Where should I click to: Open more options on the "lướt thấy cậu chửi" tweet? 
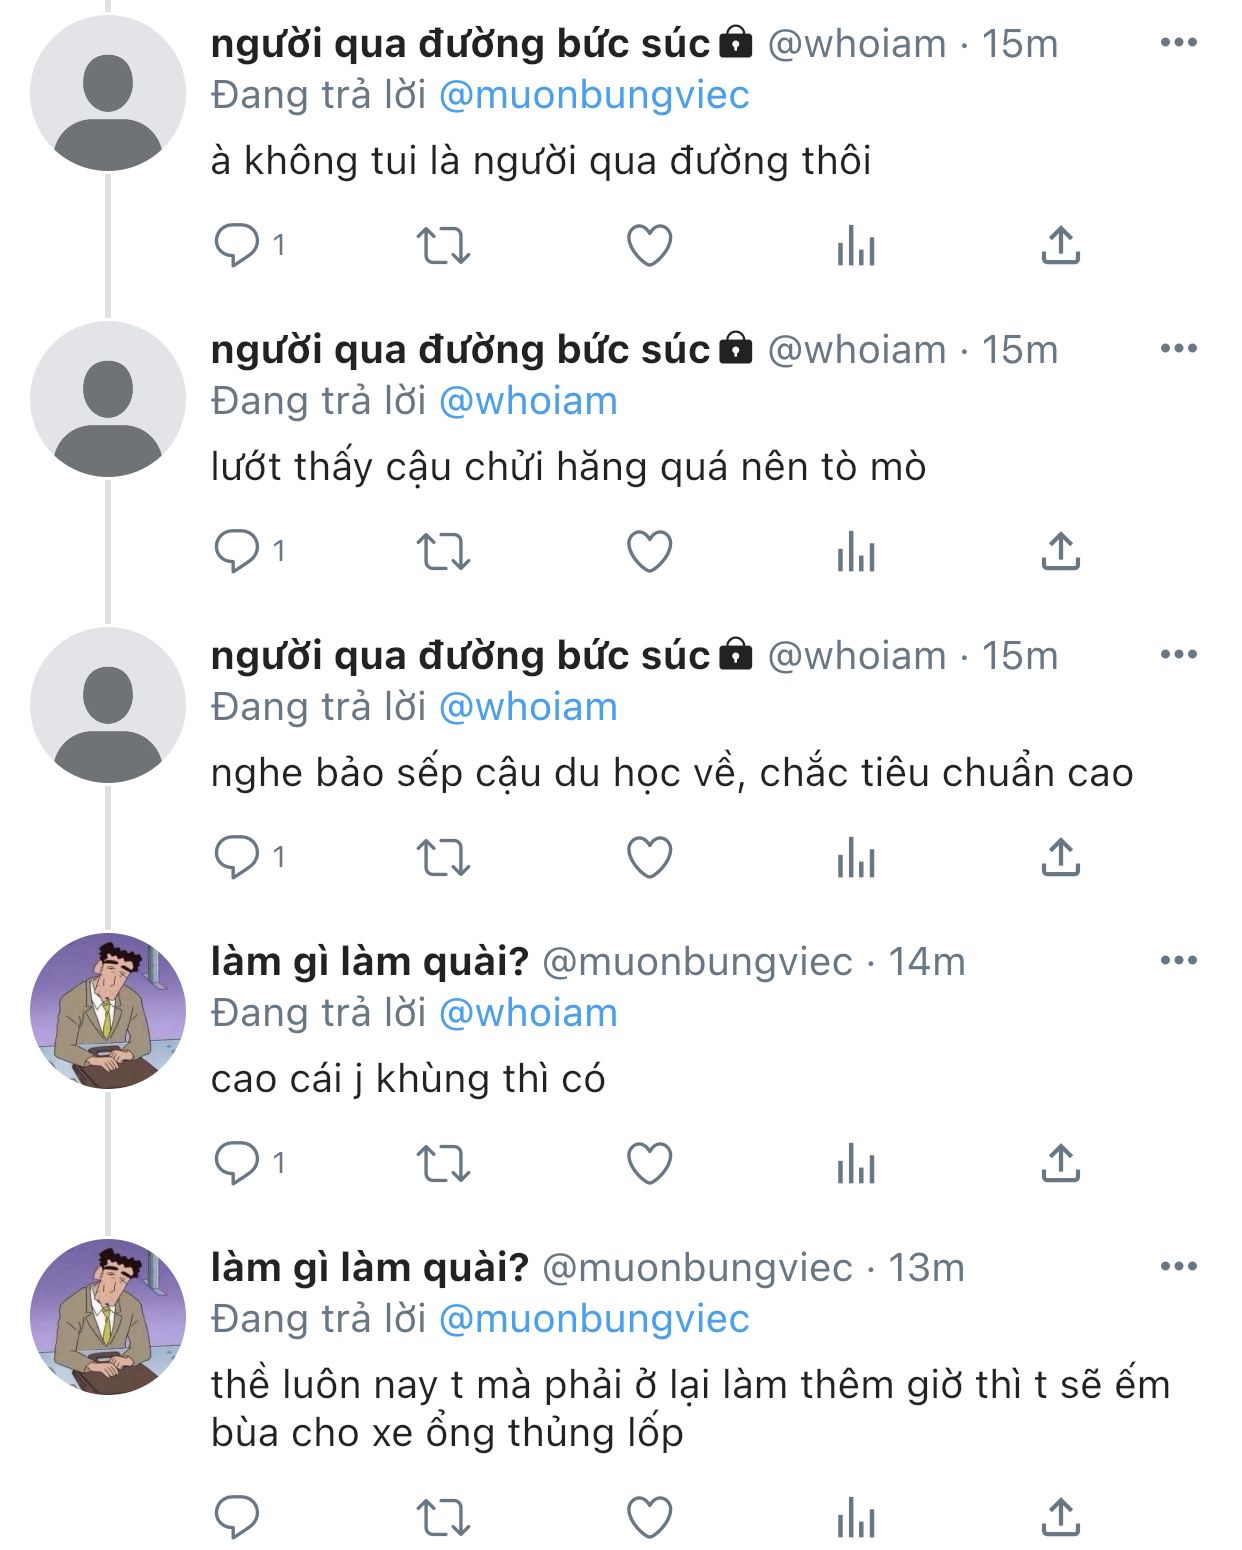pos(1178,349)
